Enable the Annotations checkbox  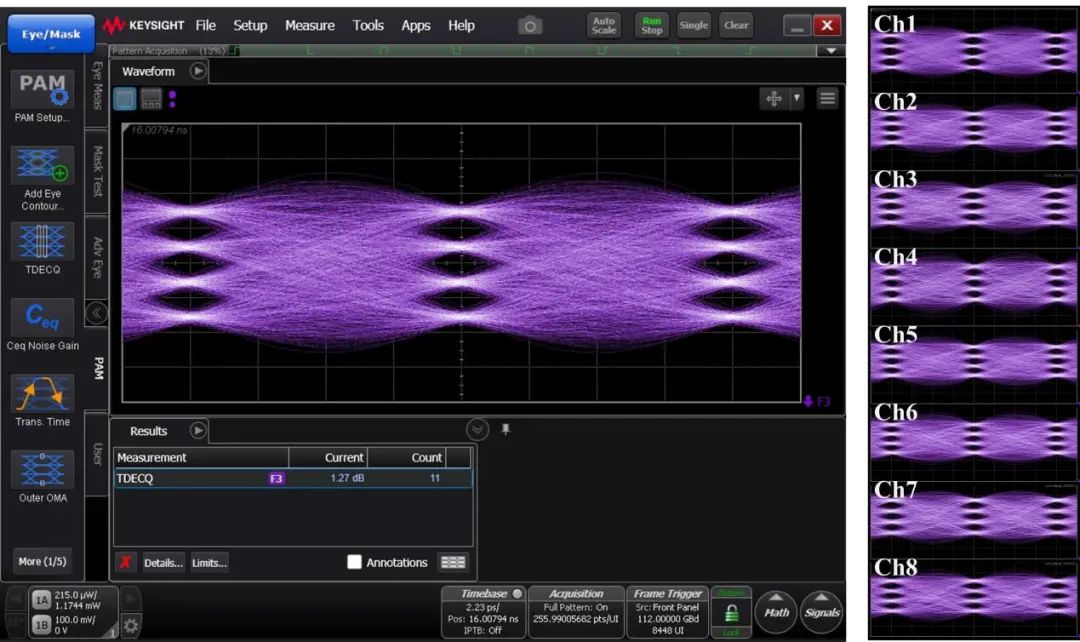click(x=354, y=562)
